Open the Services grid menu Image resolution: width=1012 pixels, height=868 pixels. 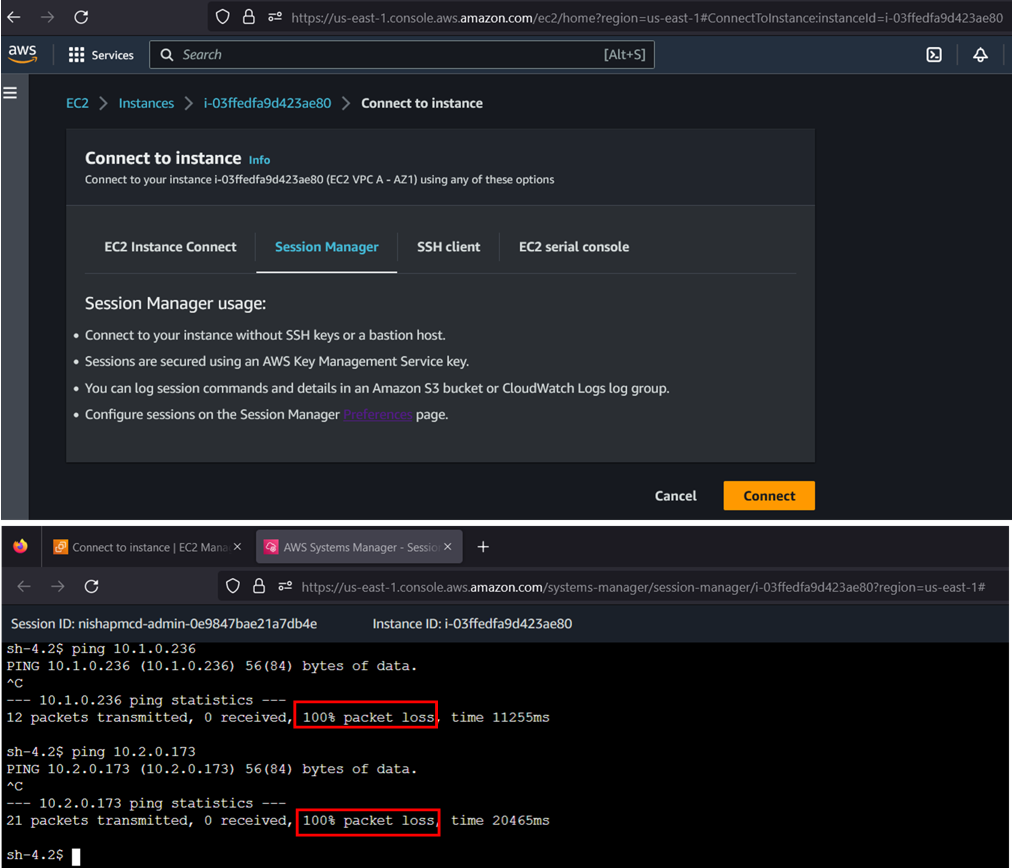(101, 55)
